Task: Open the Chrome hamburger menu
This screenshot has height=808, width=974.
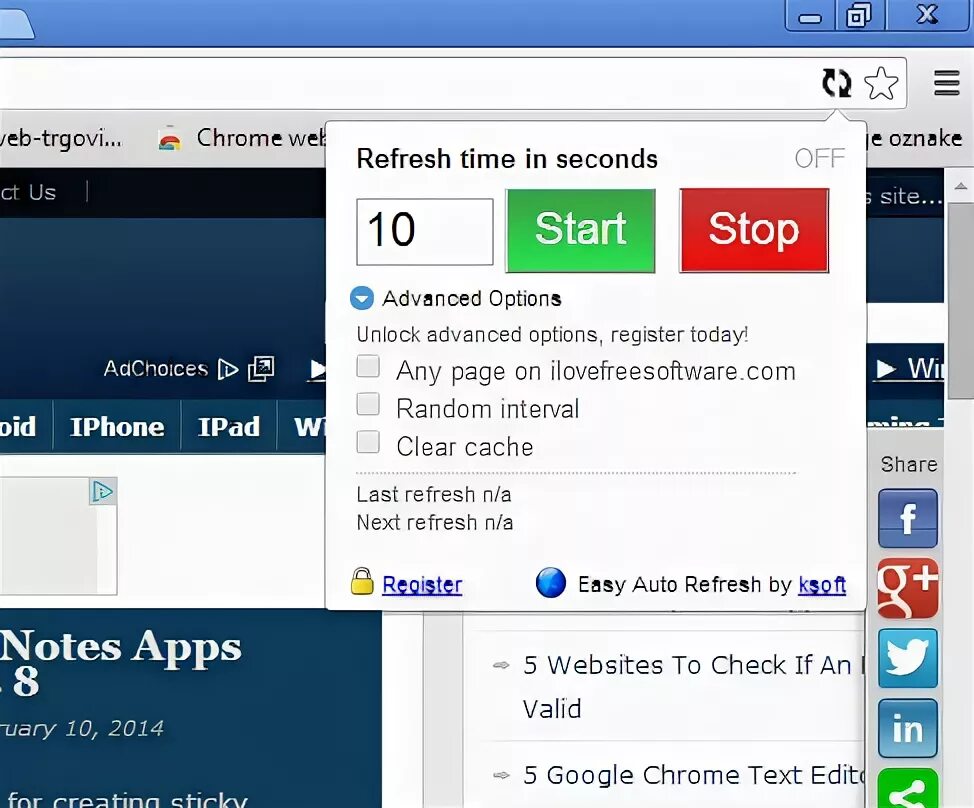Action: pos(947,83)
